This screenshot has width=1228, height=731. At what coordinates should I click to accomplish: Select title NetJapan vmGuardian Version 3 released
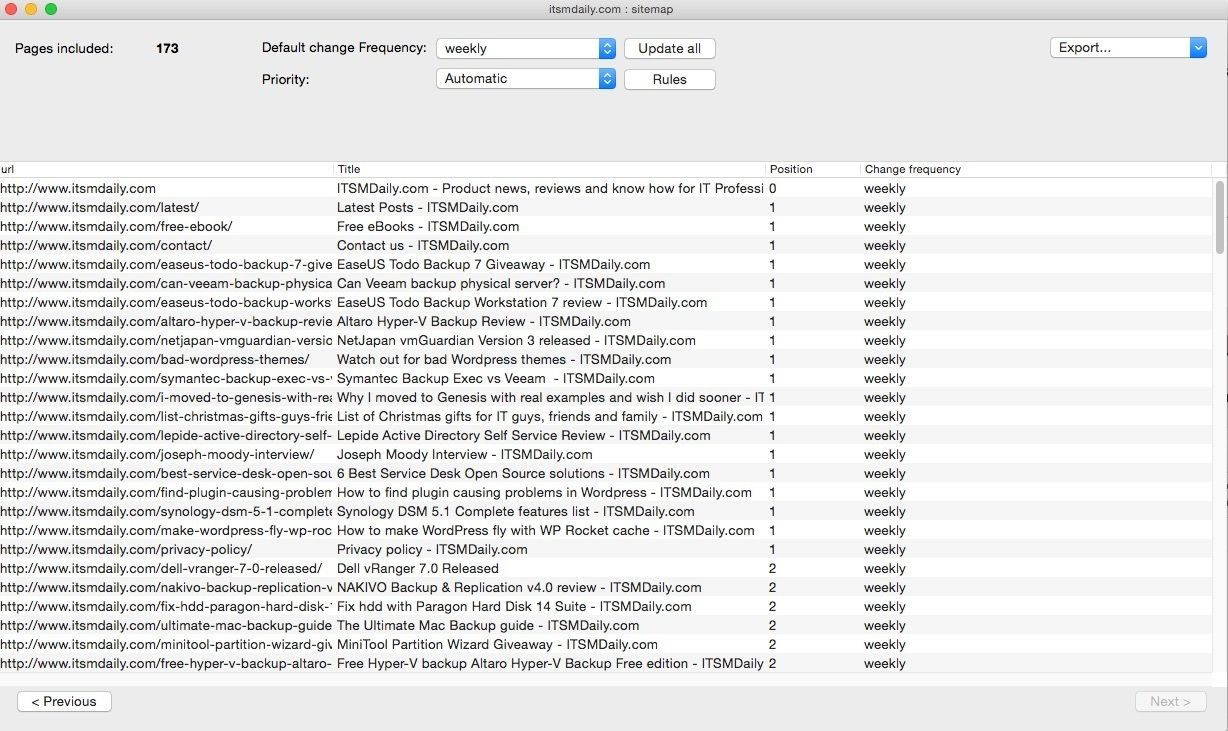pyautogui.click(x=516, y=340)
